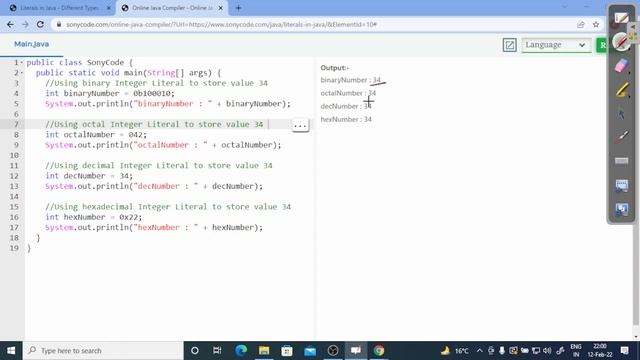This screenshot has width=640, height=360.
Task: Bookmark this page with the star
Action: (596, 24)
